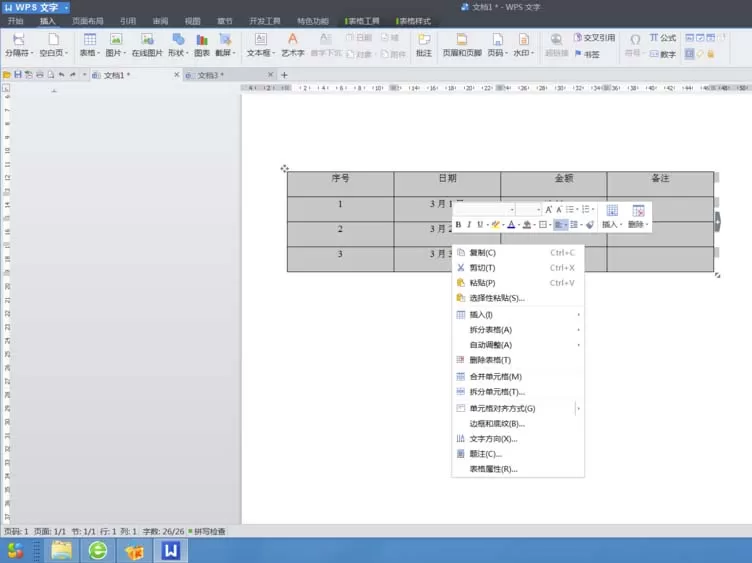
Task: Choose 剪切(T) from the context menu
Action: coord(517,268)
